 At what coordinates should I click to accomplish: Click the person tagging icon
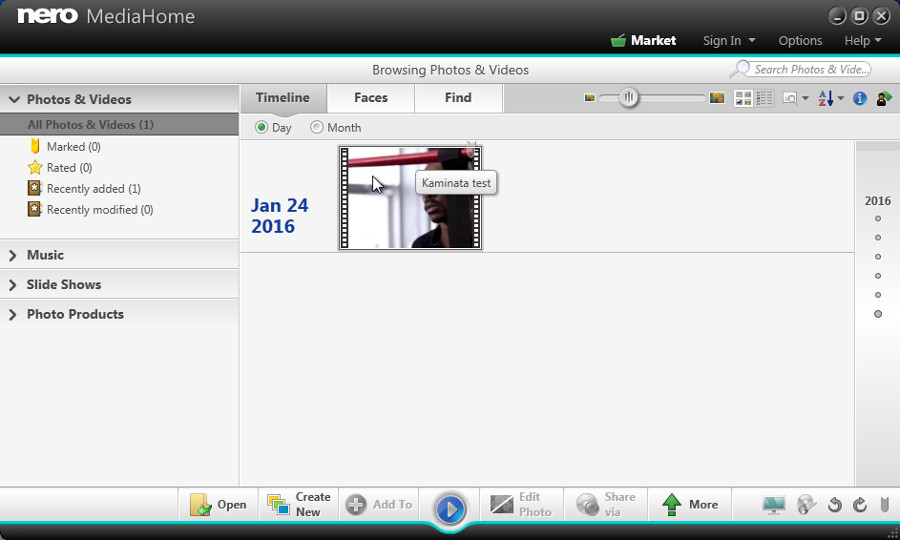click(883, 99)
